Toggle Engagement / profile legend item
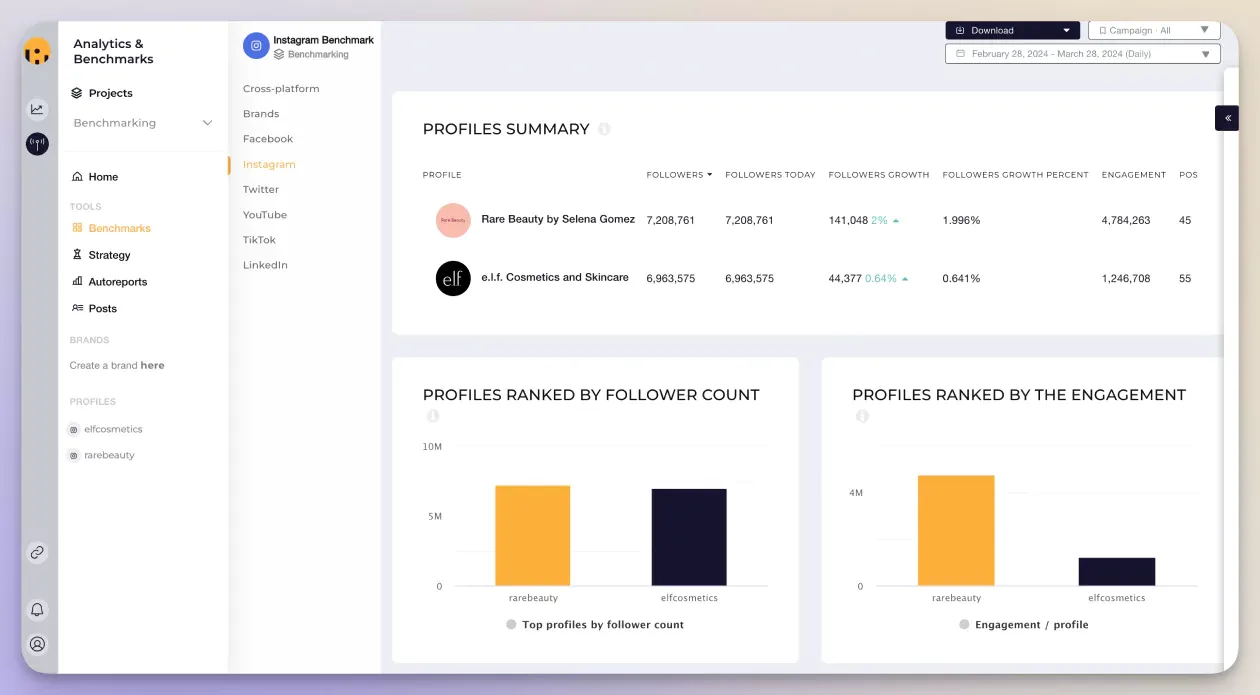This screenshot has height=695, width=1260. tap(1024, 624)
